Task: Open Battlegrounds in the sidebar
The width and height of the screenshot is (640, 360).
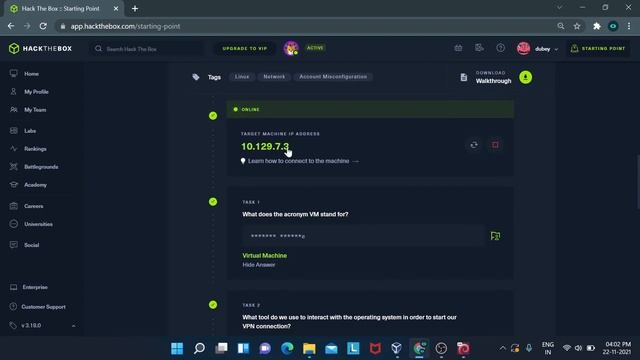Action: [x=41, y=167]
